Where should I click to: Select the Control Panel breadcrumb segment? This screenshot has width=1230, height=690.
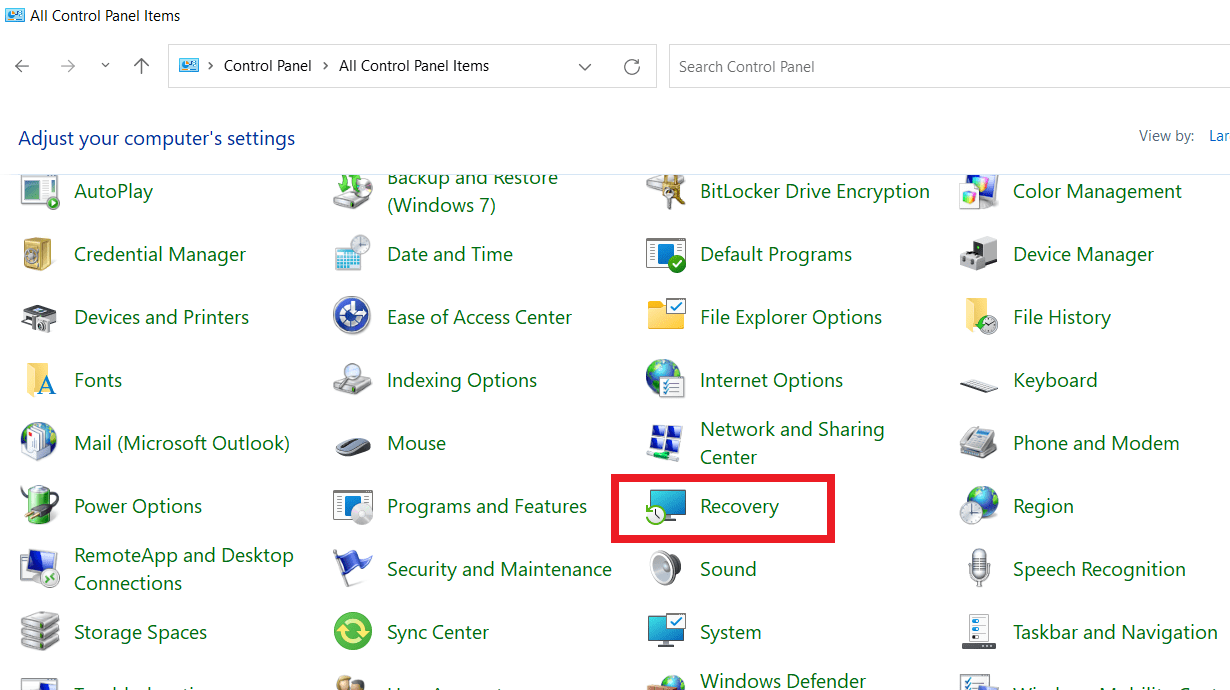267,66
